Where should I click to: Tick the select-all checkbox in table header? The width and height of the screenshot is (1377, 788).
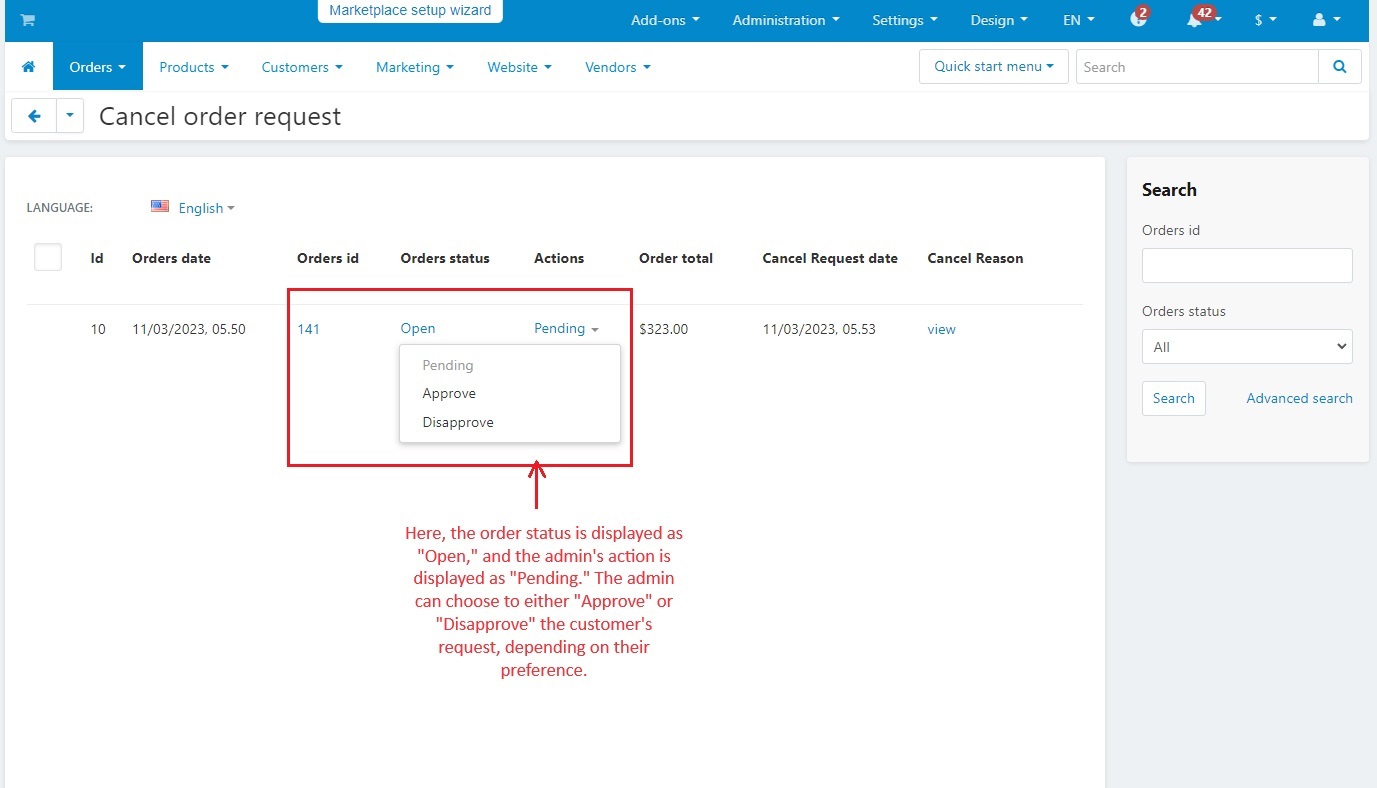(x=48, y=258)
